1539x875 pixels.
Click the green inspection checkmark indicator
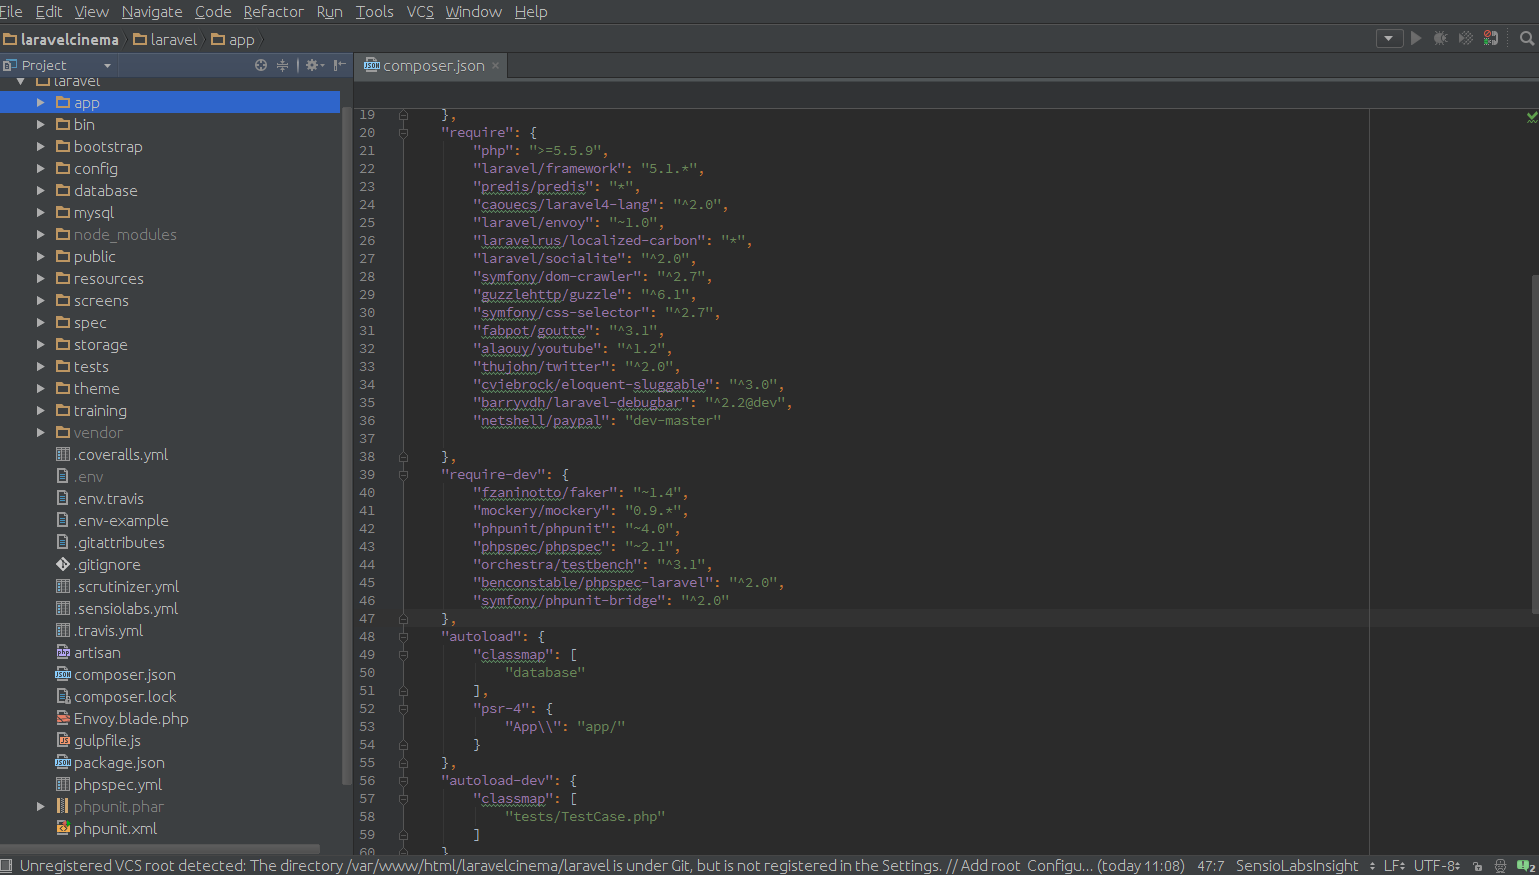(x=1531, y=117)
